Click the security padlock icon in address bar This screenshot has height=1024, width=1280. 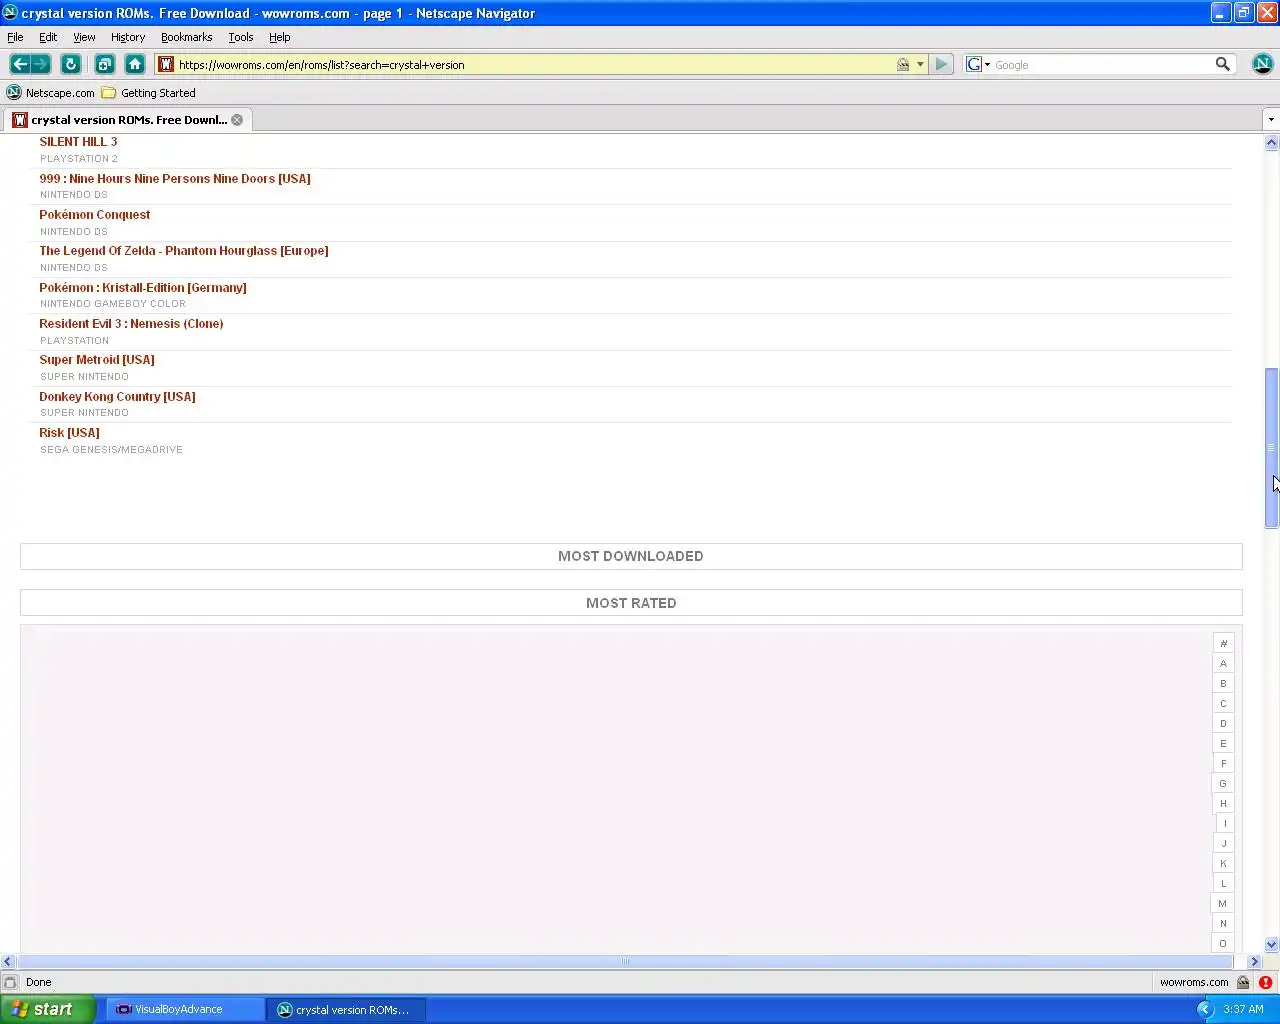pos(903,64)
